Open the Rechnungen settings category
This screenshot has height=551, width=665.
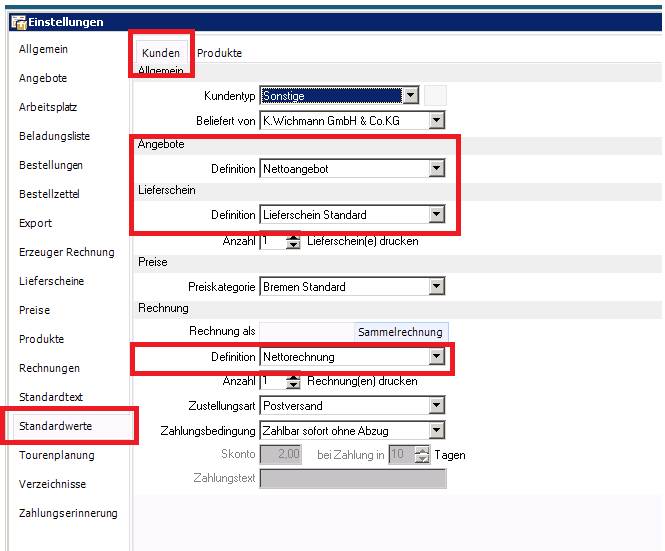tap(49, 368)
